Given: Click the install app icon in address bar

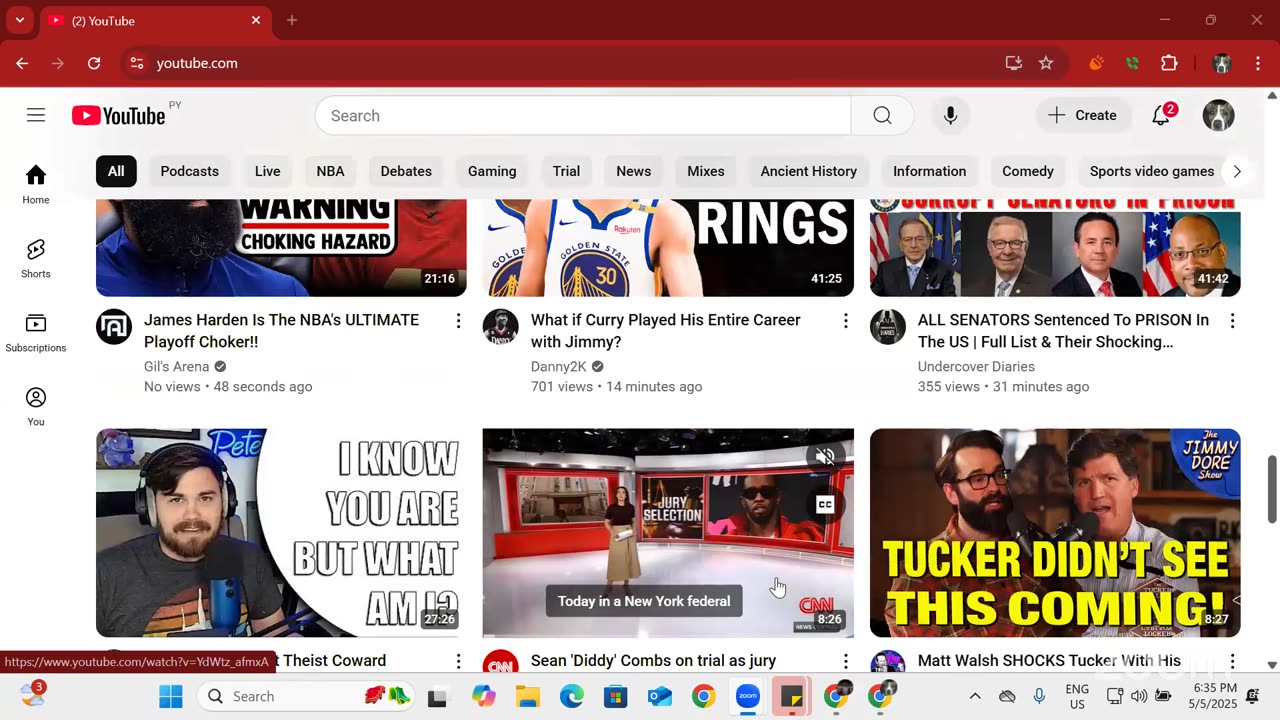Looking at the screenshot, I should tap(1014, 63).
